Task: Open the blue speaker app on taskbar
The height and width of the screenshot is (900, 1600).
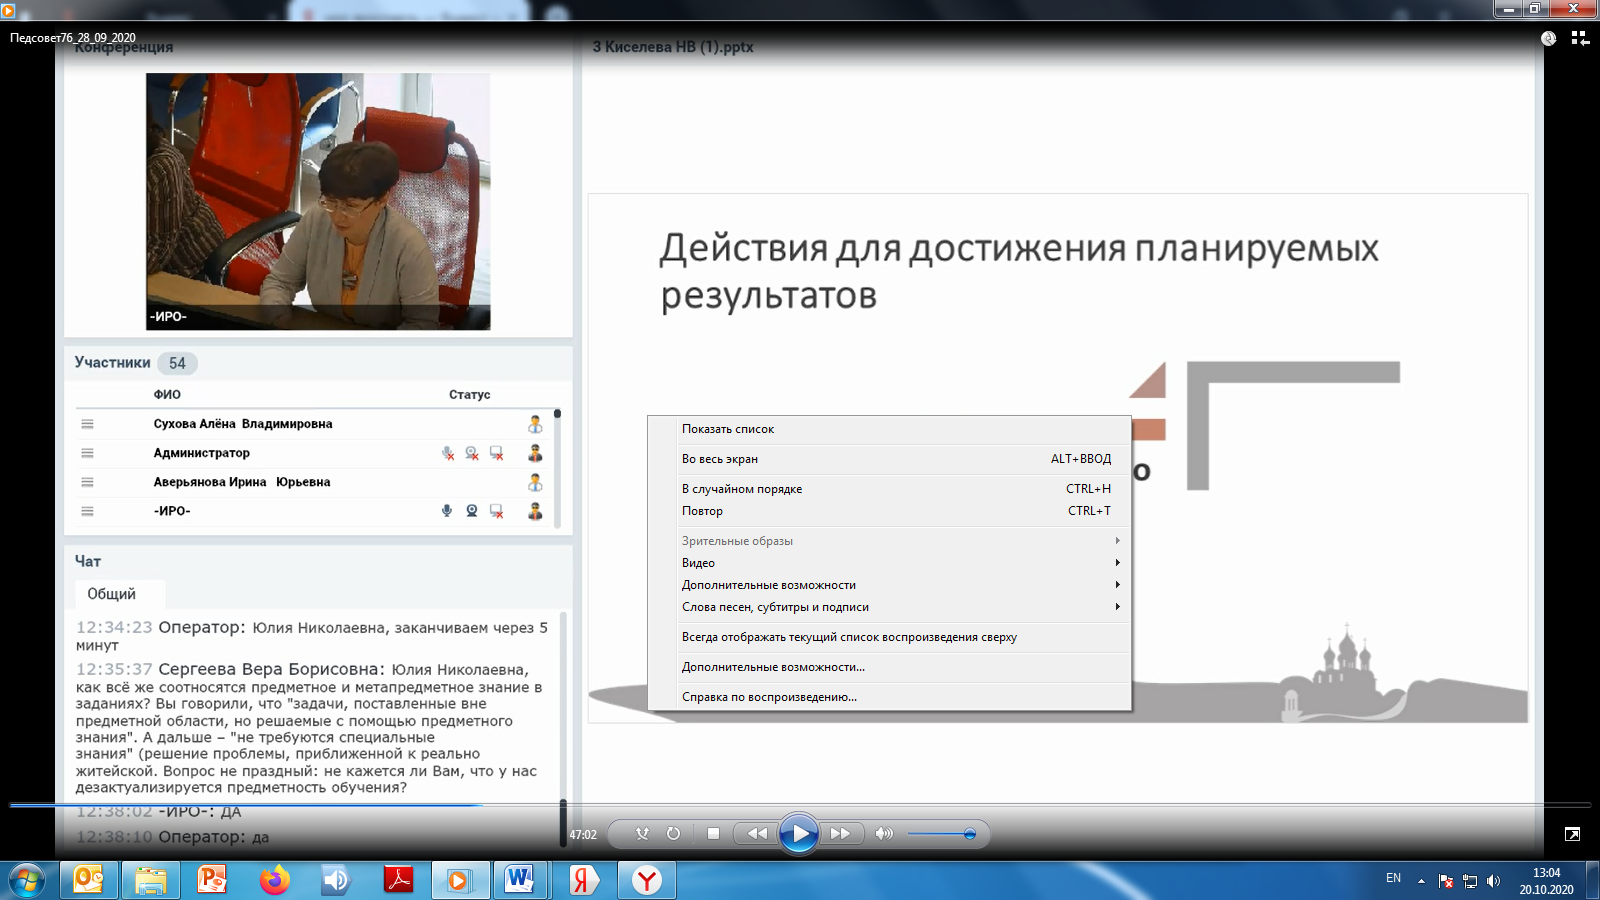Action: (x=337, y=880)
